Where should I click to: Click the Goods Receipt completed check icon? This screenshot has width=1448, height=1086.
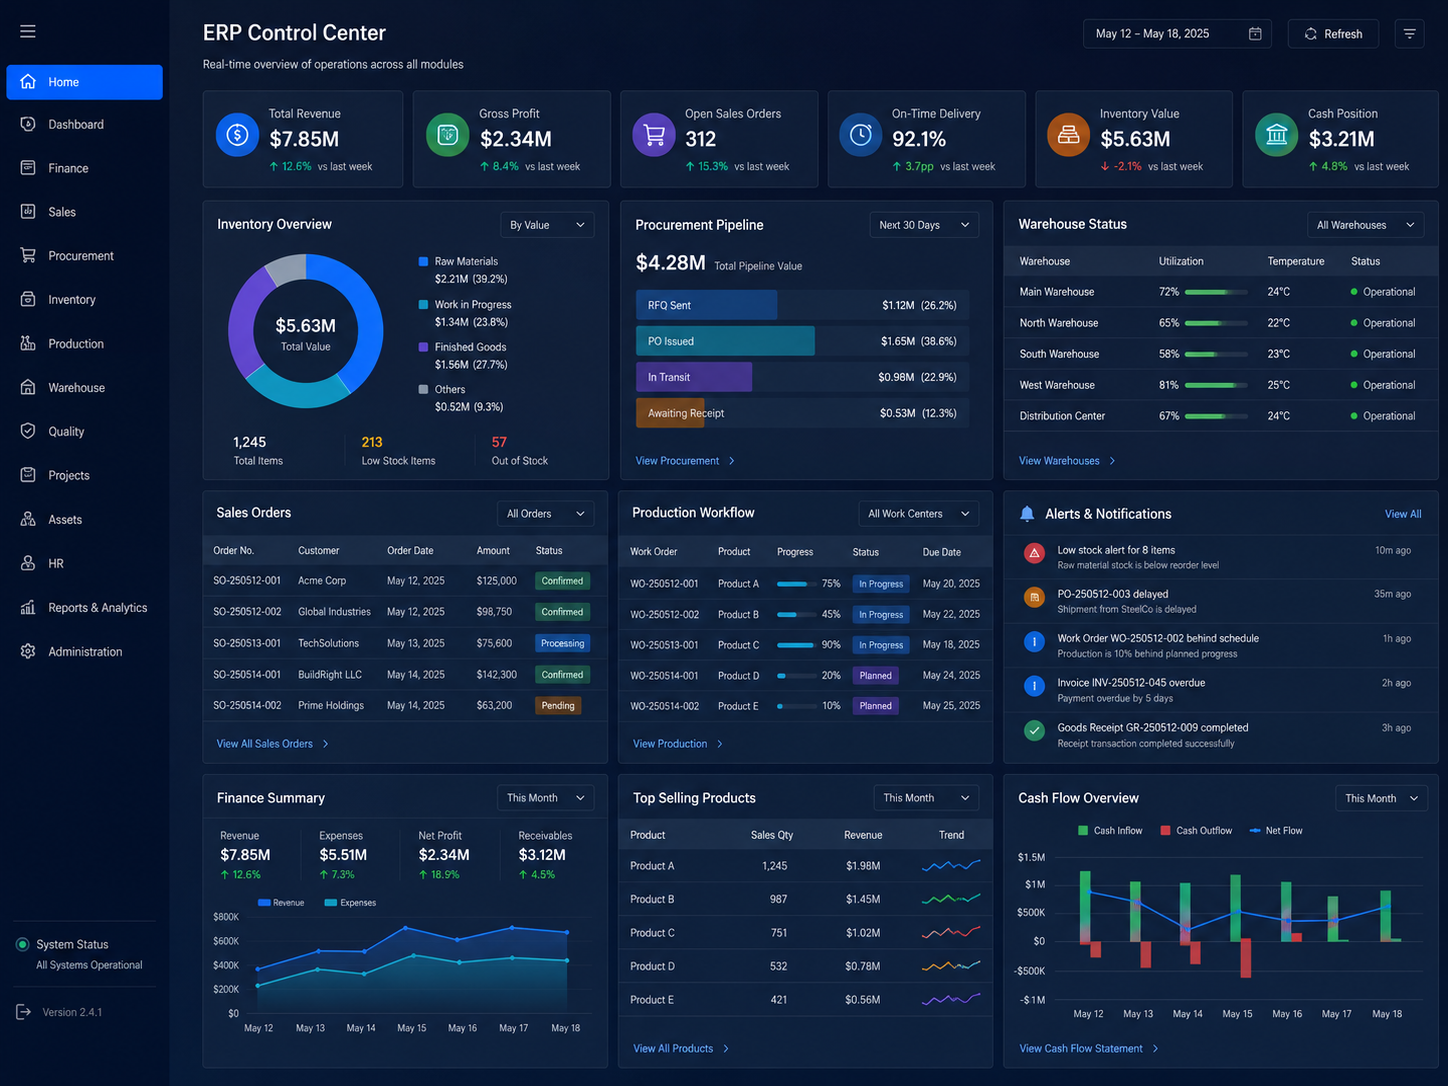pos(1035,731)
